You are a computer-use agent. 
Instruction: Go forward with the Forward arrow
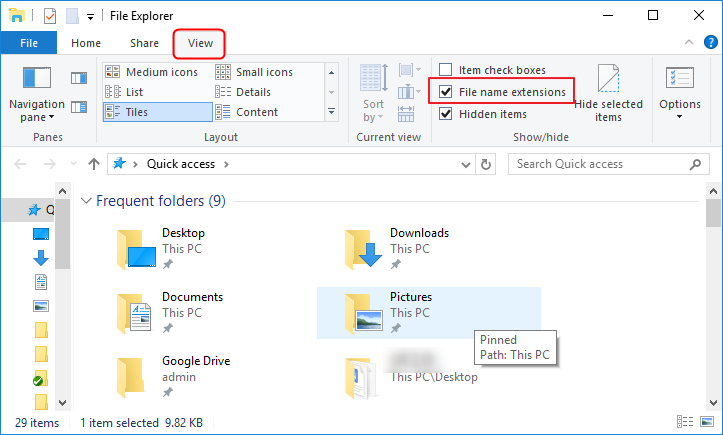coord(49,164)
